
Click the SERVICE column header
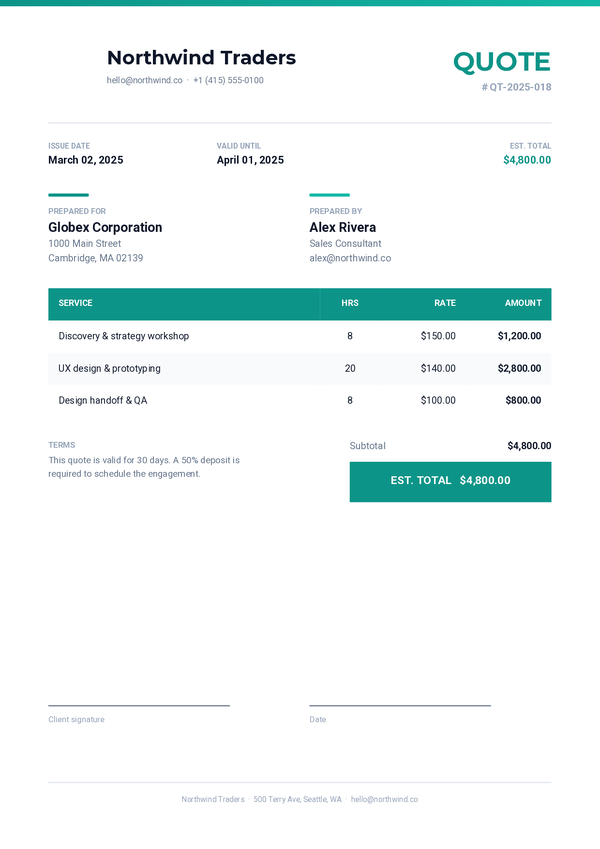(75, 303)
